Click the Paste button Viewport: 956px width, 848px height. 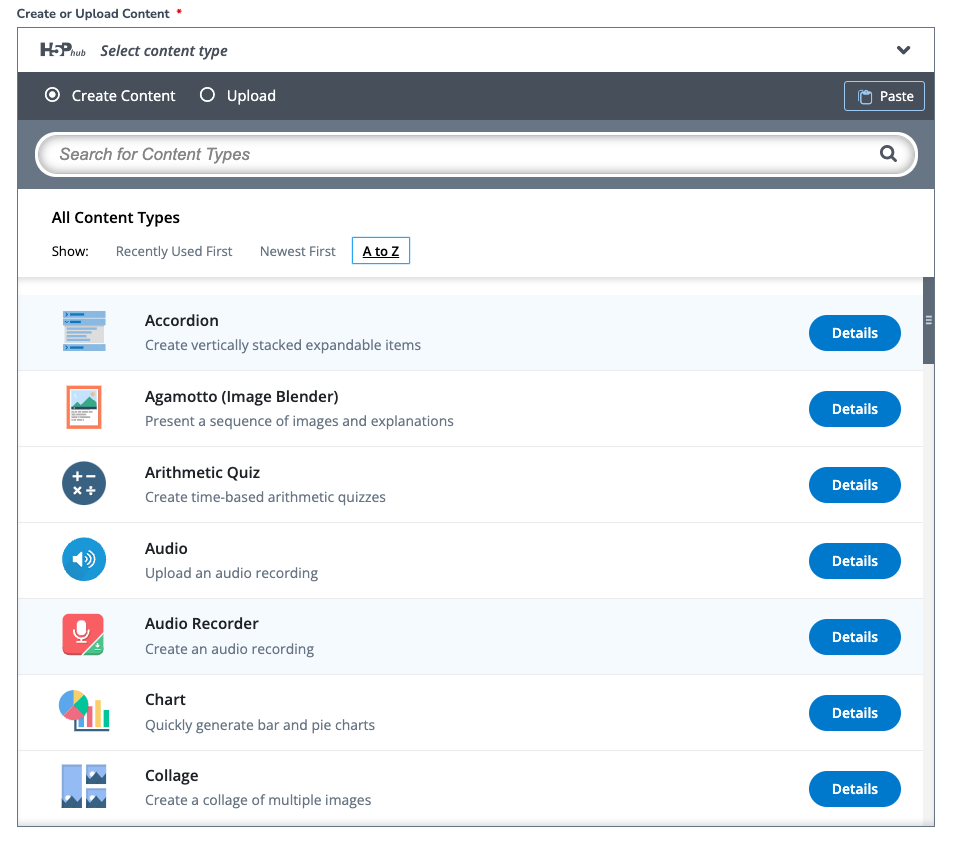tap(884, 96)
